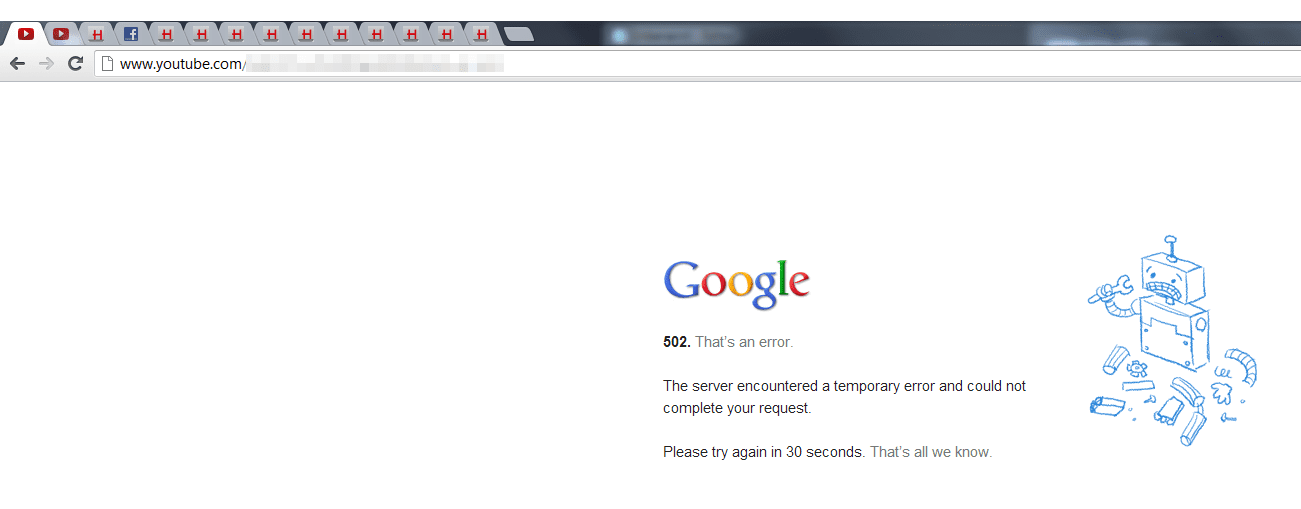Open a new tab with the new-tab button
The width and height of the screenshot is (1301, 509).
pyautogui.click(x=518, y=35)
